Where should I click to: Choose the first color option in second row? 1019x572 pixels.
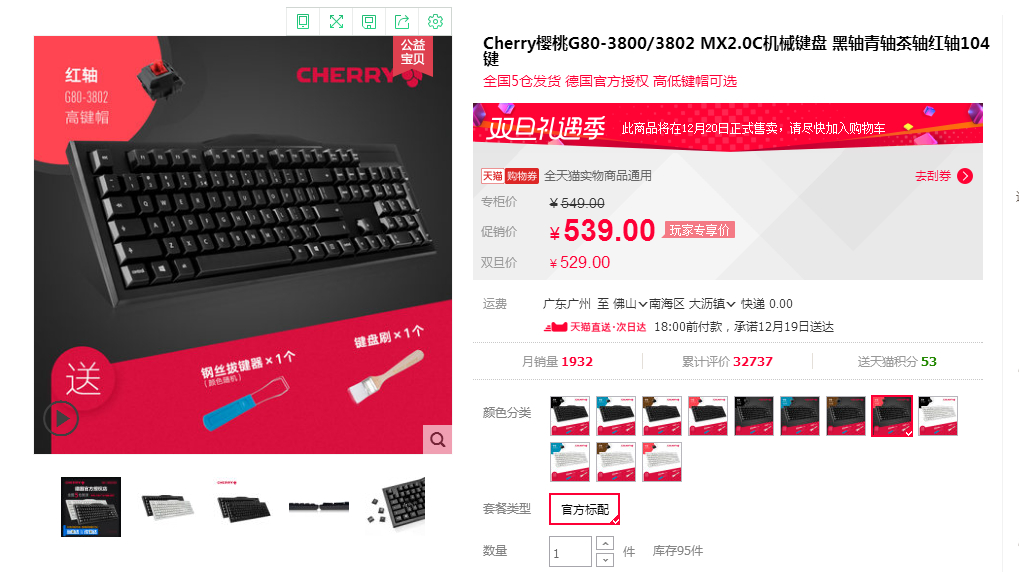pos(570,462)
